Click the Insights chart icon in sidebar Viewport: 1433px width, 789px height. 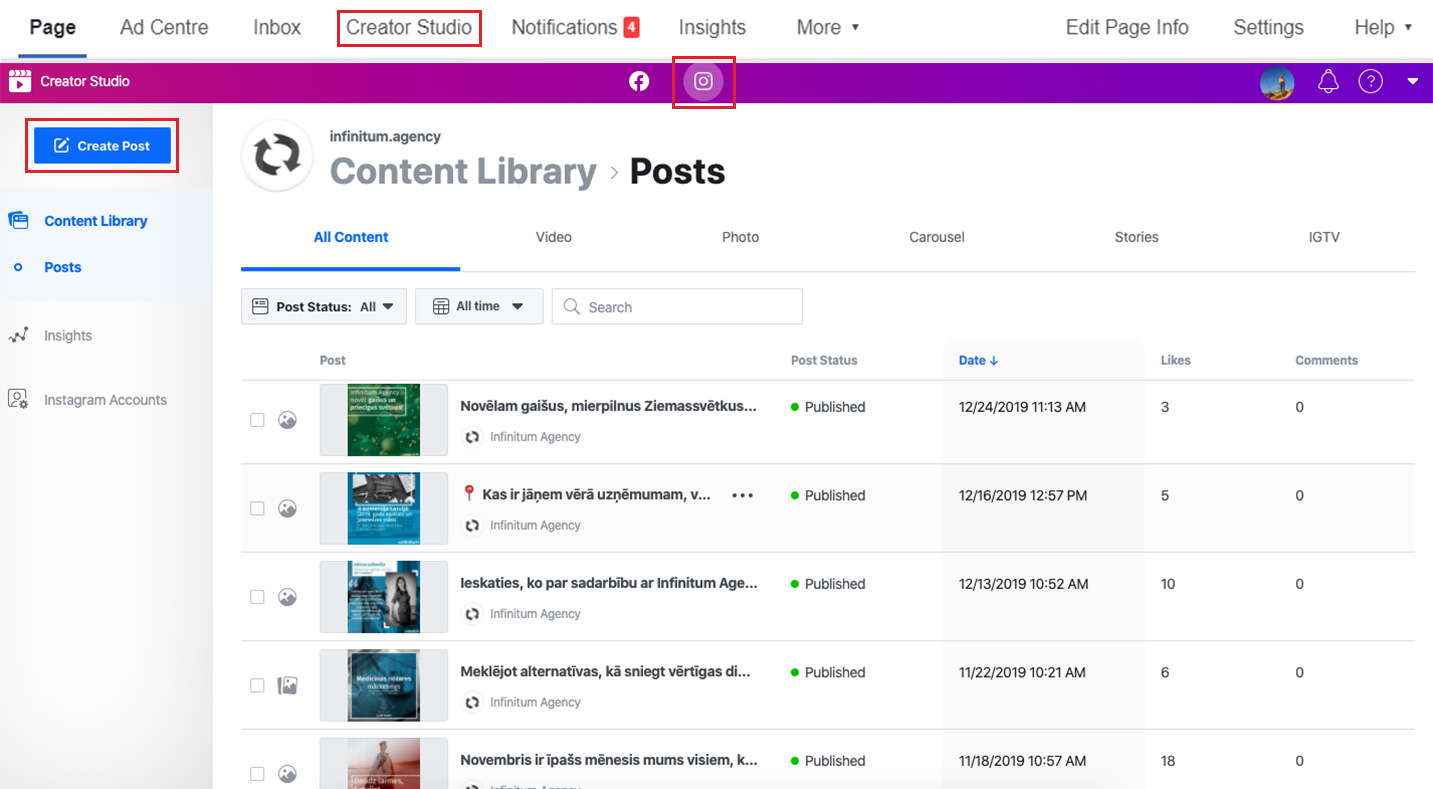click(x=18, y=336)
